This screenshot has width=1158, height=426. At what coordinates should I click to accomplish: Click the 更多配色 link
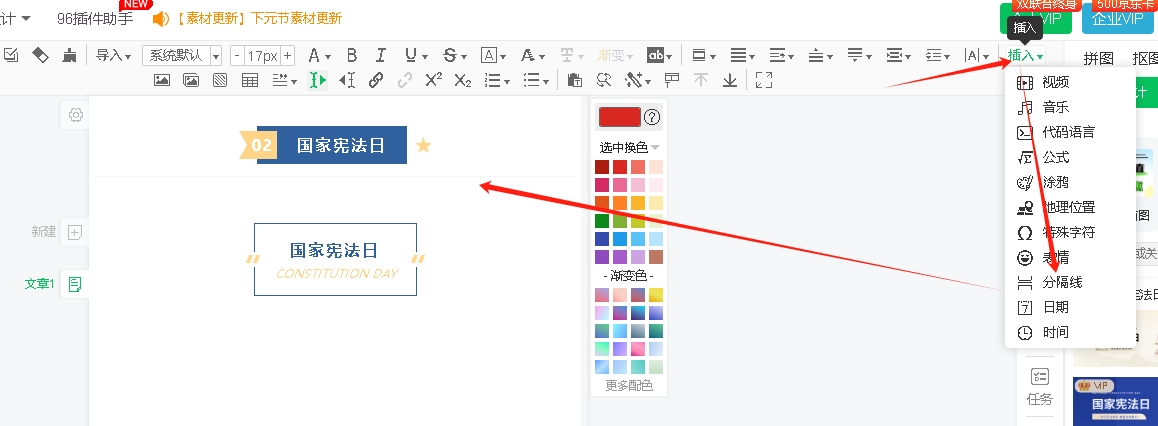629,385
